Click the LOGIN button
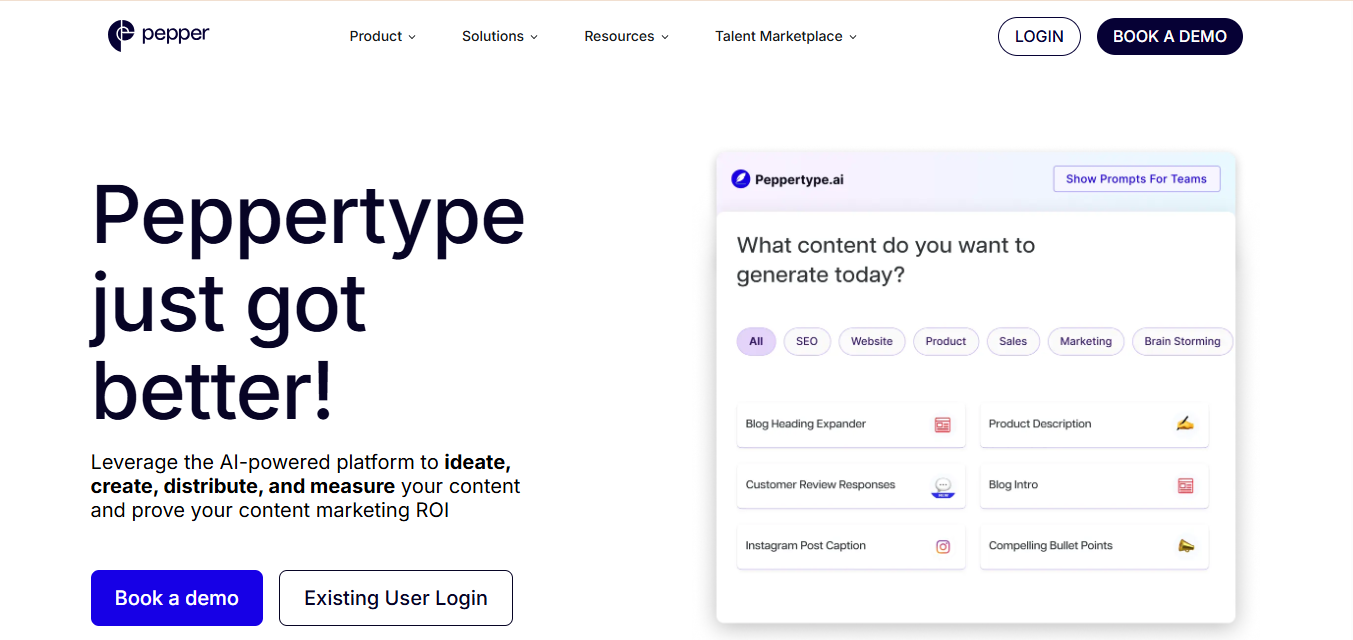Image resolution: width=1353 pixels, height=640 pixels. coord(1039,36)
